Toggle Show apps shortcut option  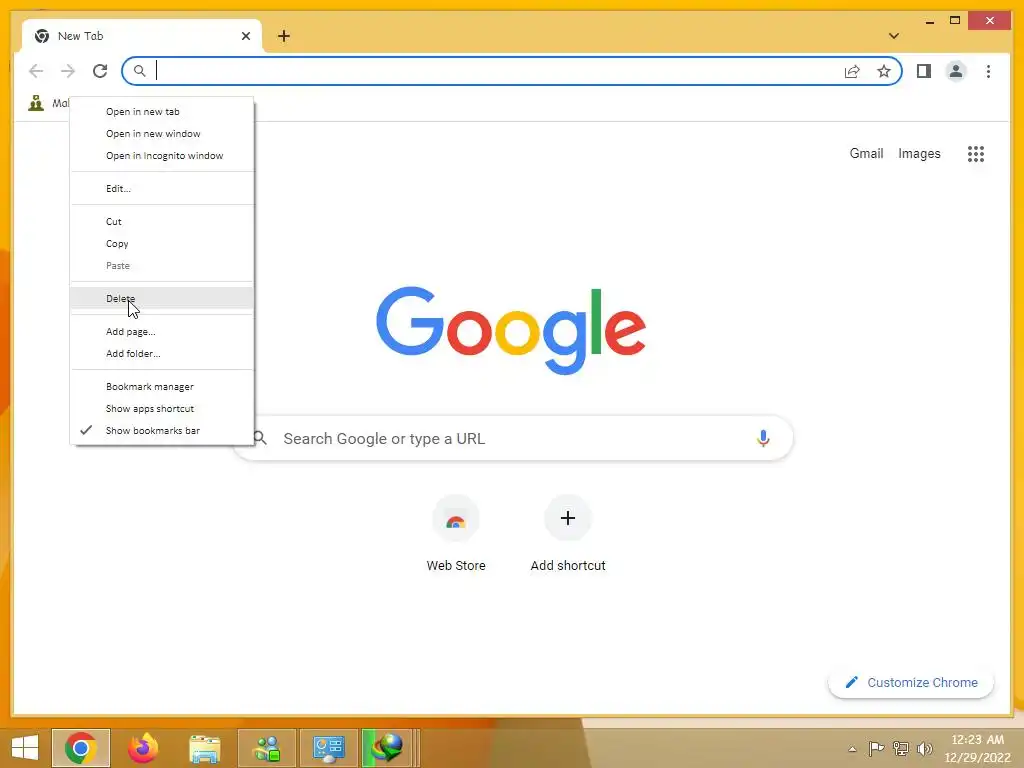click(x=162, y=409)
